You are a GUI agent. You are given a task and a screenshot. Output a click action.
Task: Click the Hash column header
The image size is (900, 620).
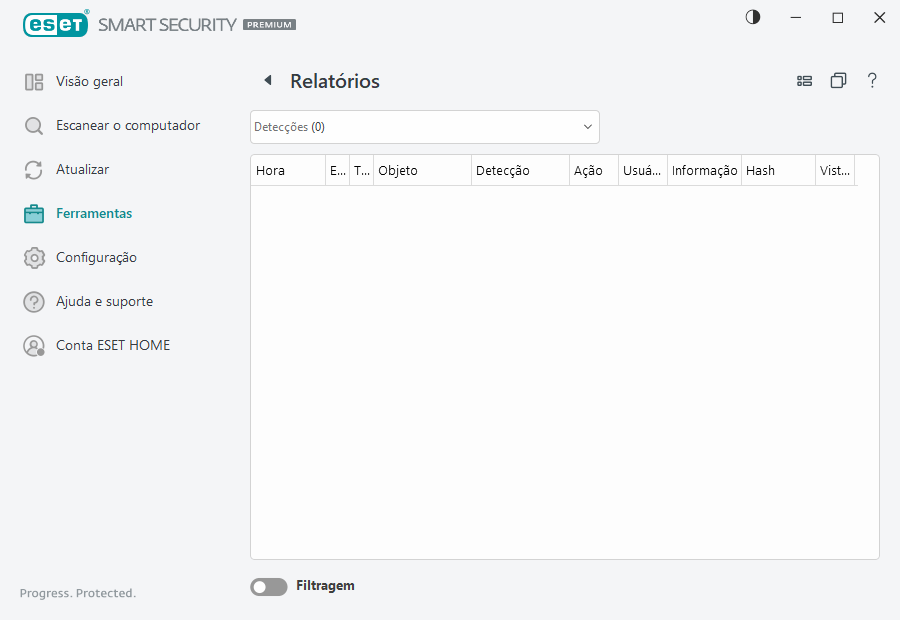click(760, 170)
